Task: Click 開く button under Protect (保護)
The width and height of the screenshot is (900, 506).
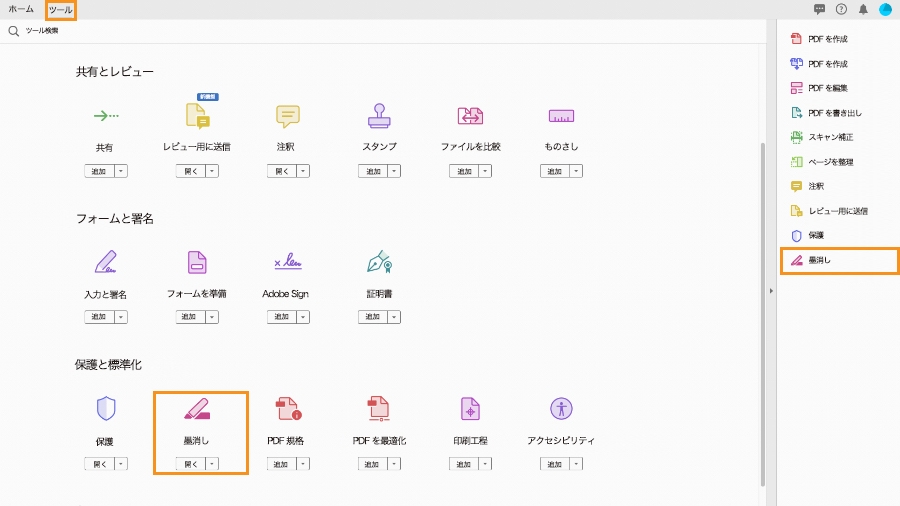Action: tap(99, 464)
